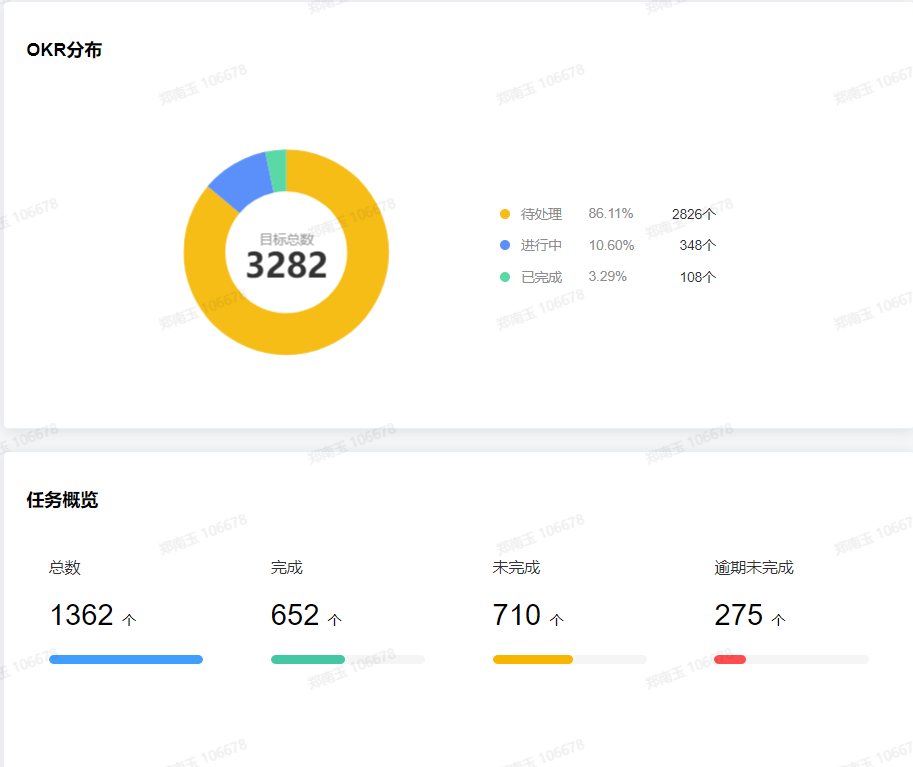Click the 10.60% percentage value

click(611, 245)
